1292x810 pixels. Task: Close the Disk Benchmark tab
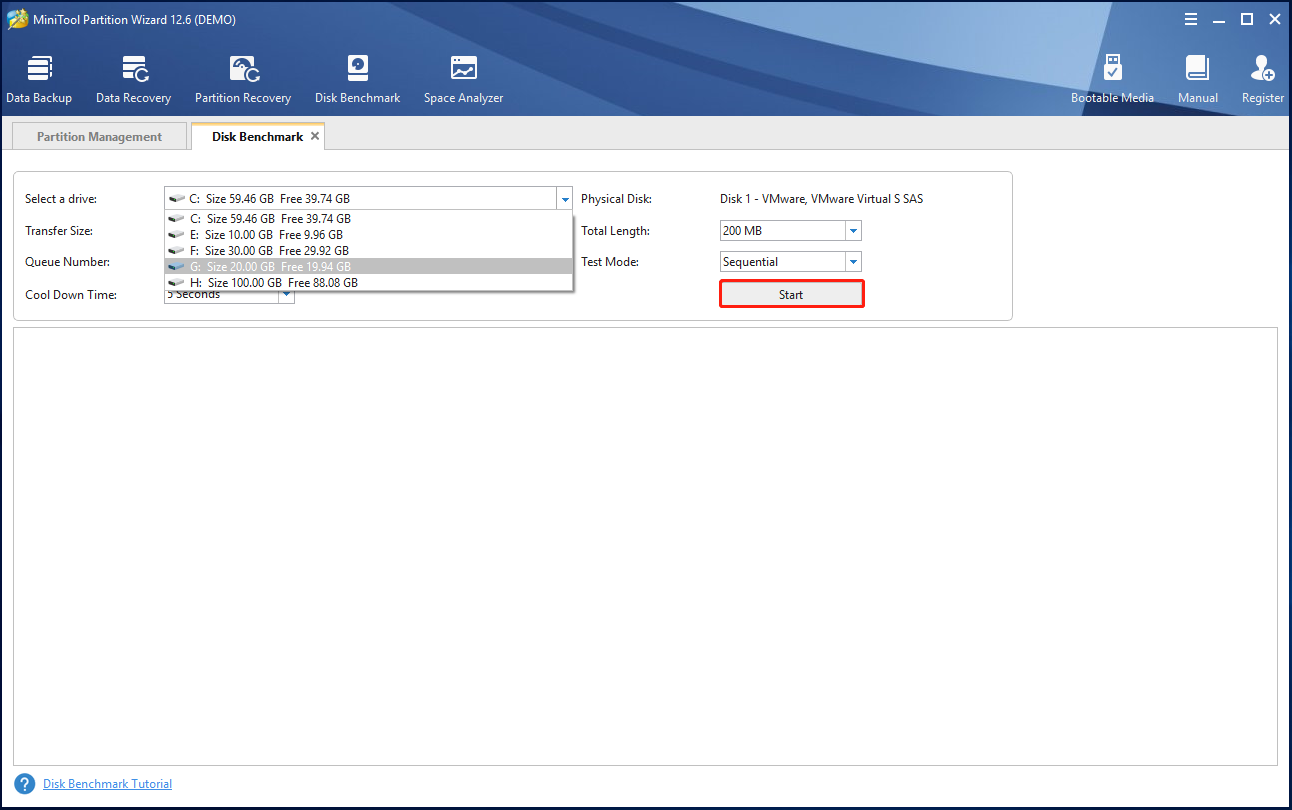(315, 136)
